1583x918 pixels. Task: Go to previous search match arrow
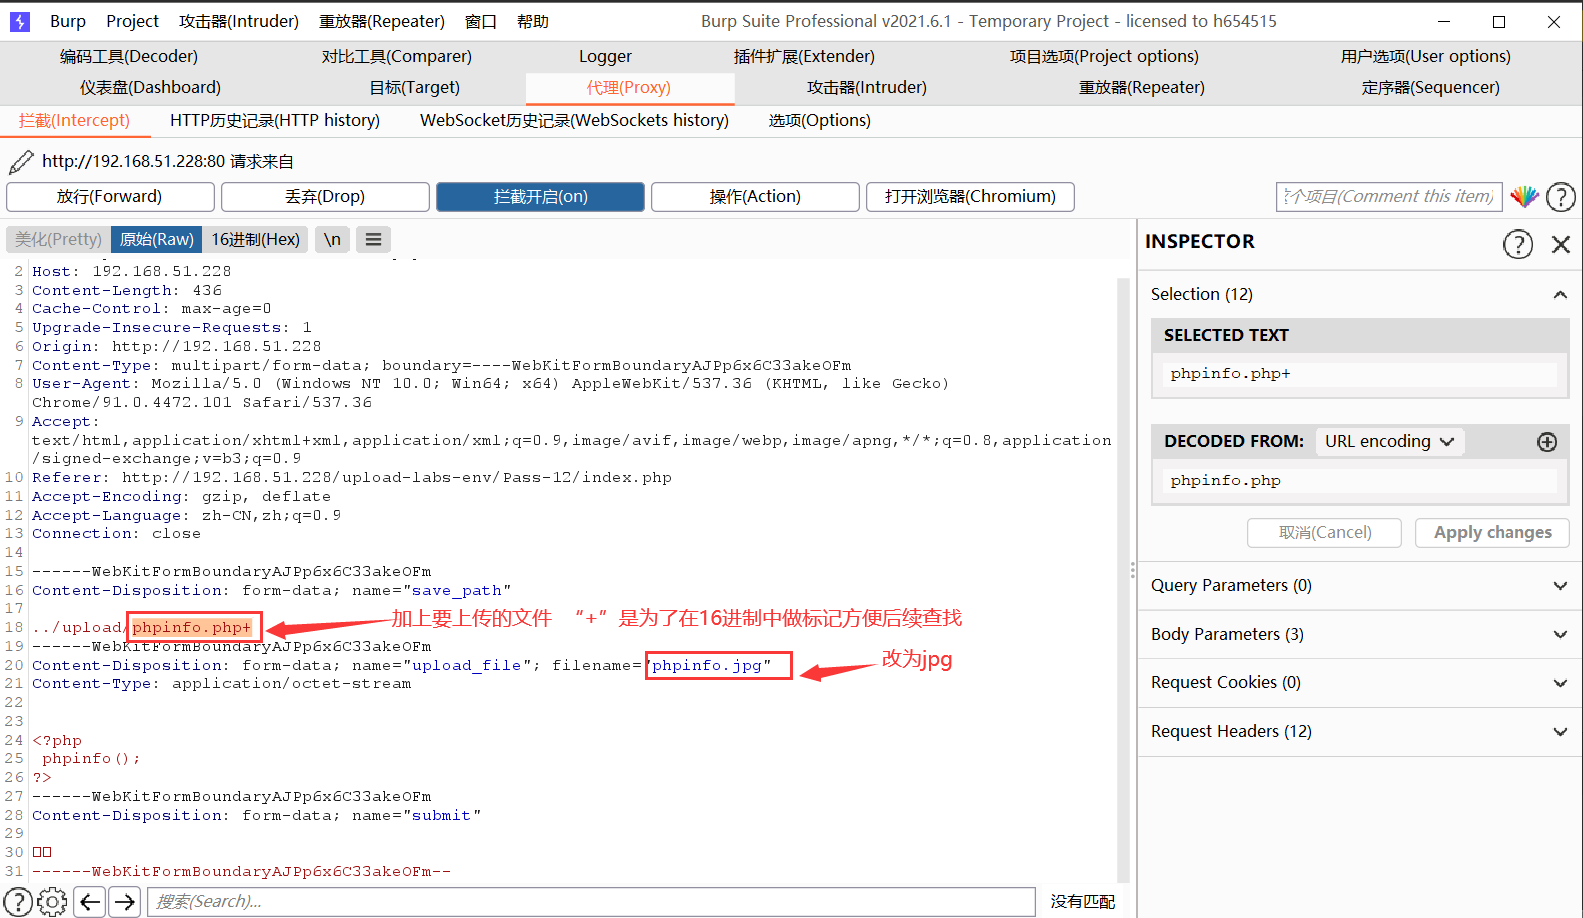90,902
